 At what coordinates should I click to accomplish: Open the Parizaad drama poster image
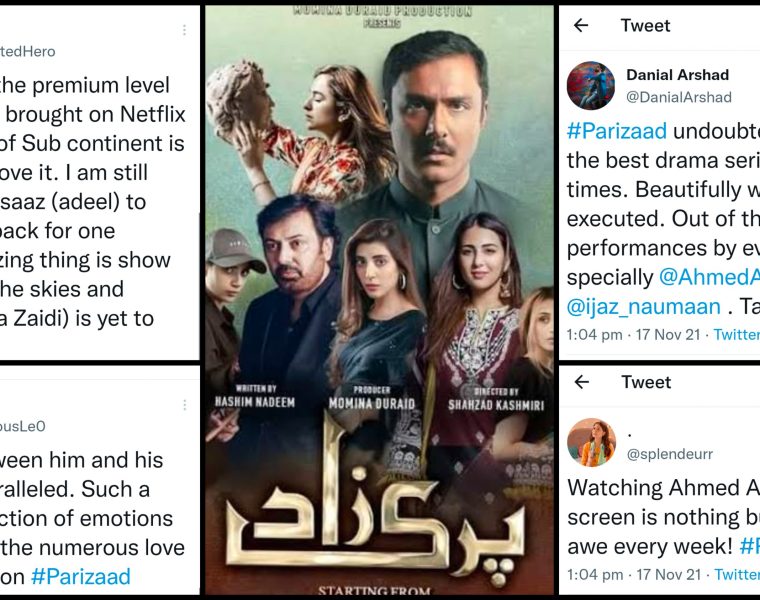pyautogui.click(x=379, y=300)
